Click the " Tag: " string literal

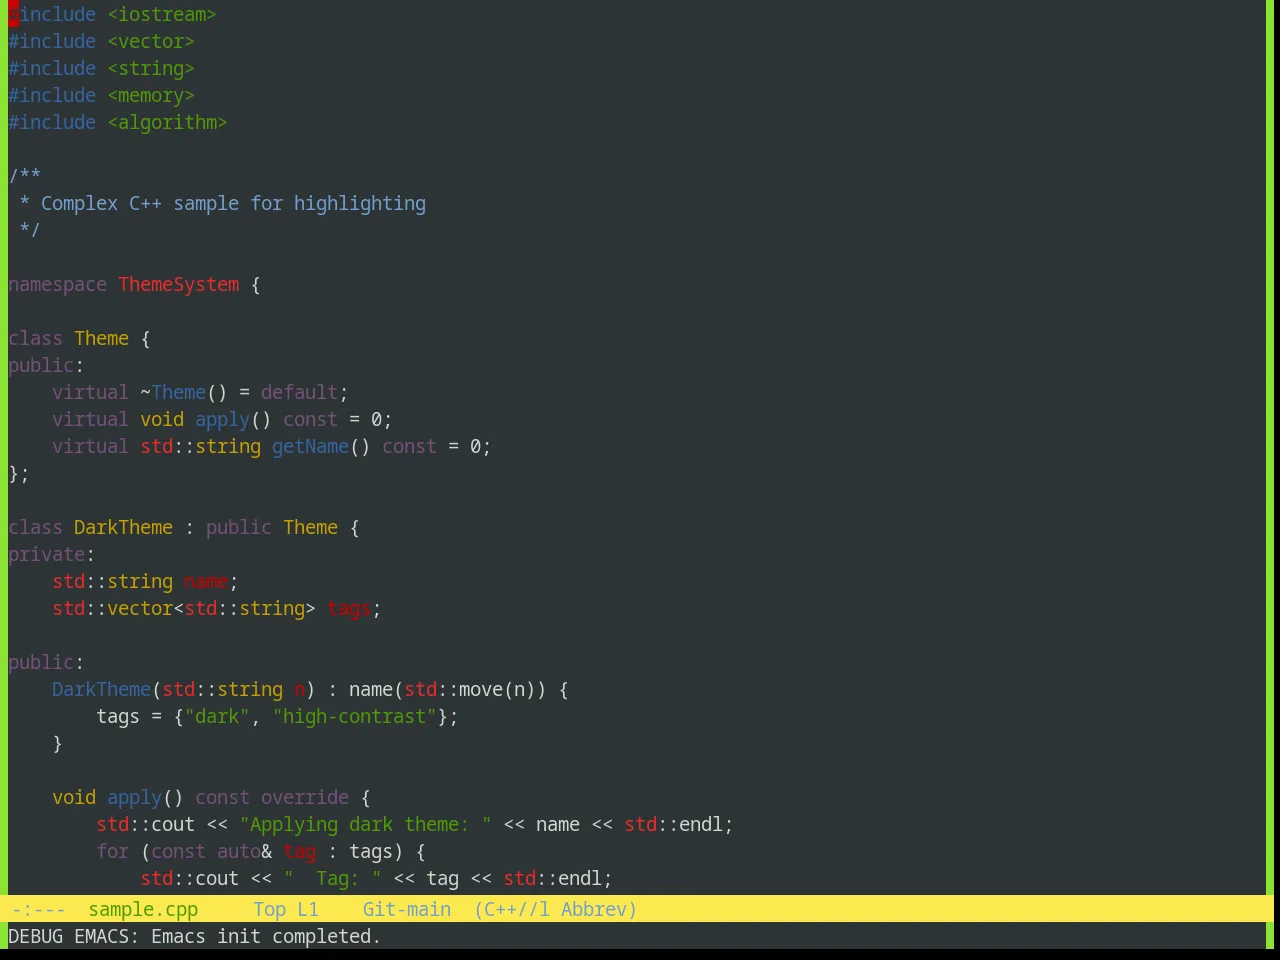[332, 878]
